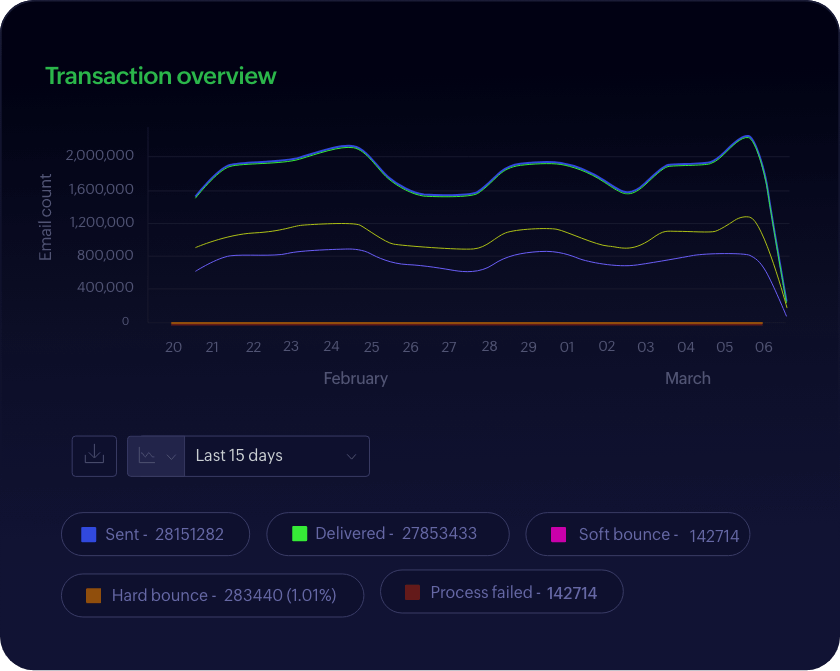This screenshot has width=840, height=671.
Task: Click the arrow inside the date range box
Action: [351, 456]
